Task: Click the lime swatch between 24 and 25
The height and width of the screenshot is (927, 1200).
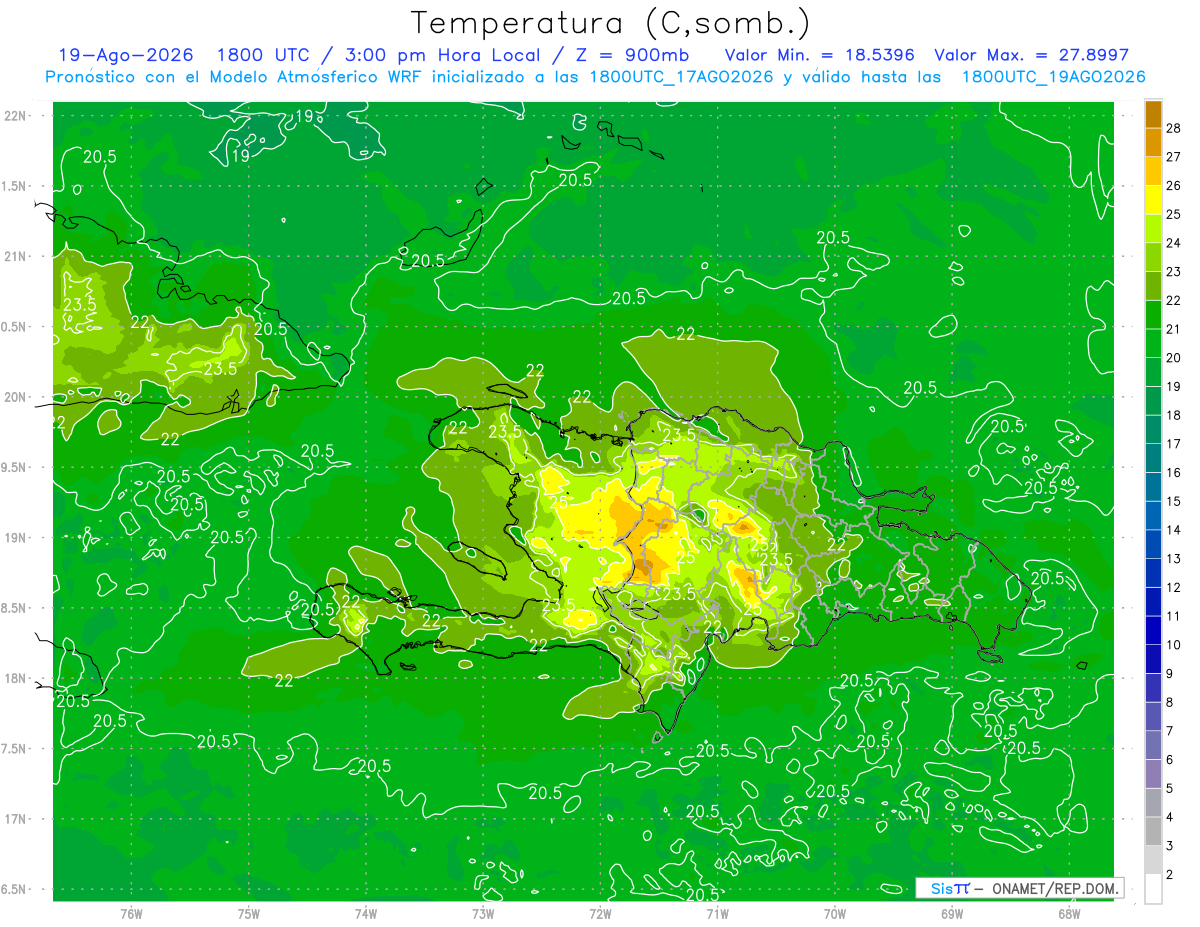Action: coord(1153,229)
